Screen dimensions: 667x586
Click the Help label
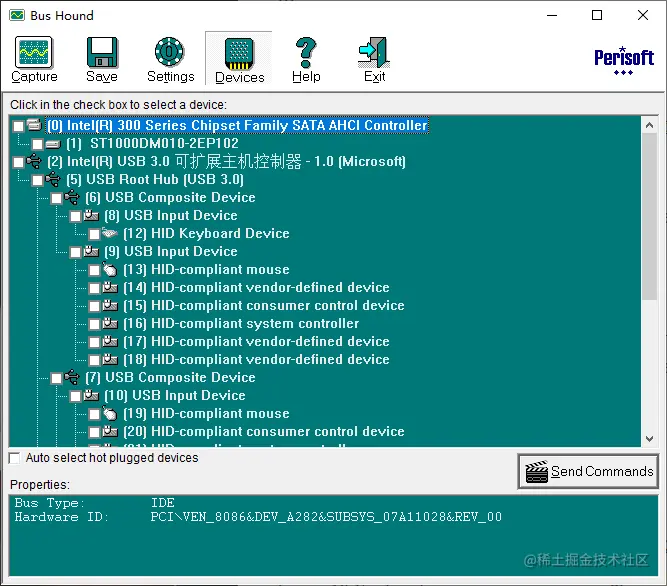tap(306, 77)
